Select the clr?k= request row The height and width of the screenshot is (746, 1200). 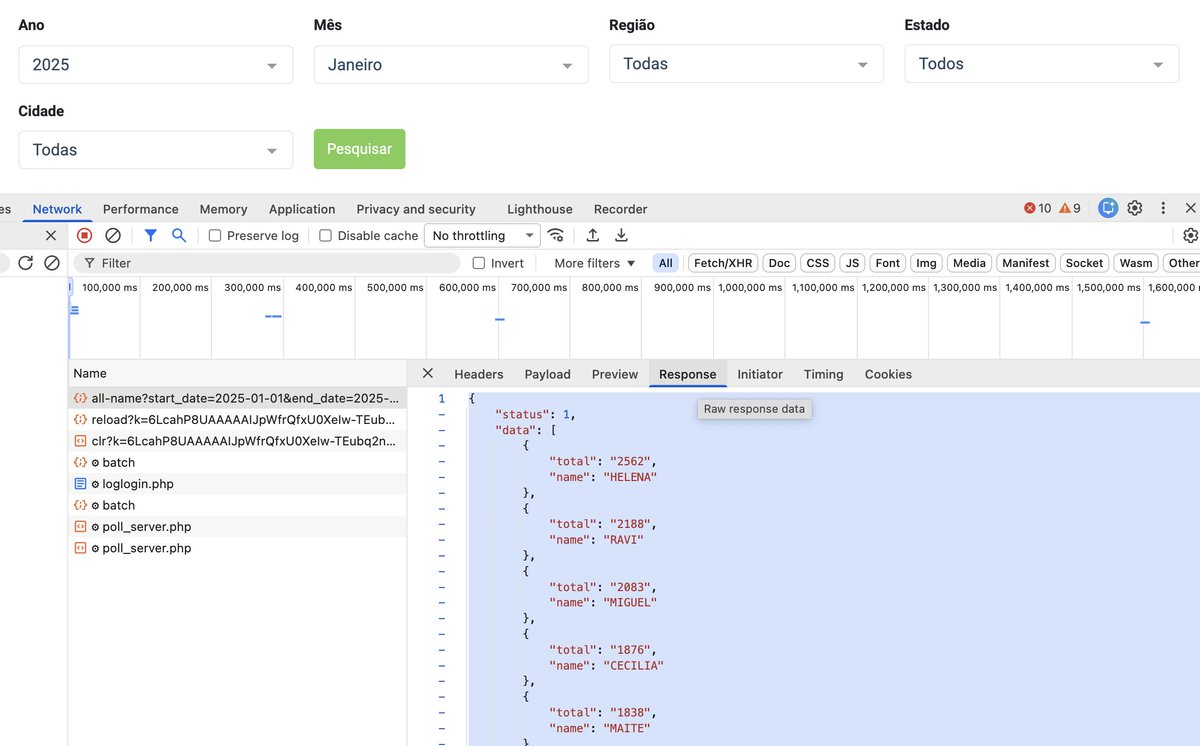(x=238, y=441)
